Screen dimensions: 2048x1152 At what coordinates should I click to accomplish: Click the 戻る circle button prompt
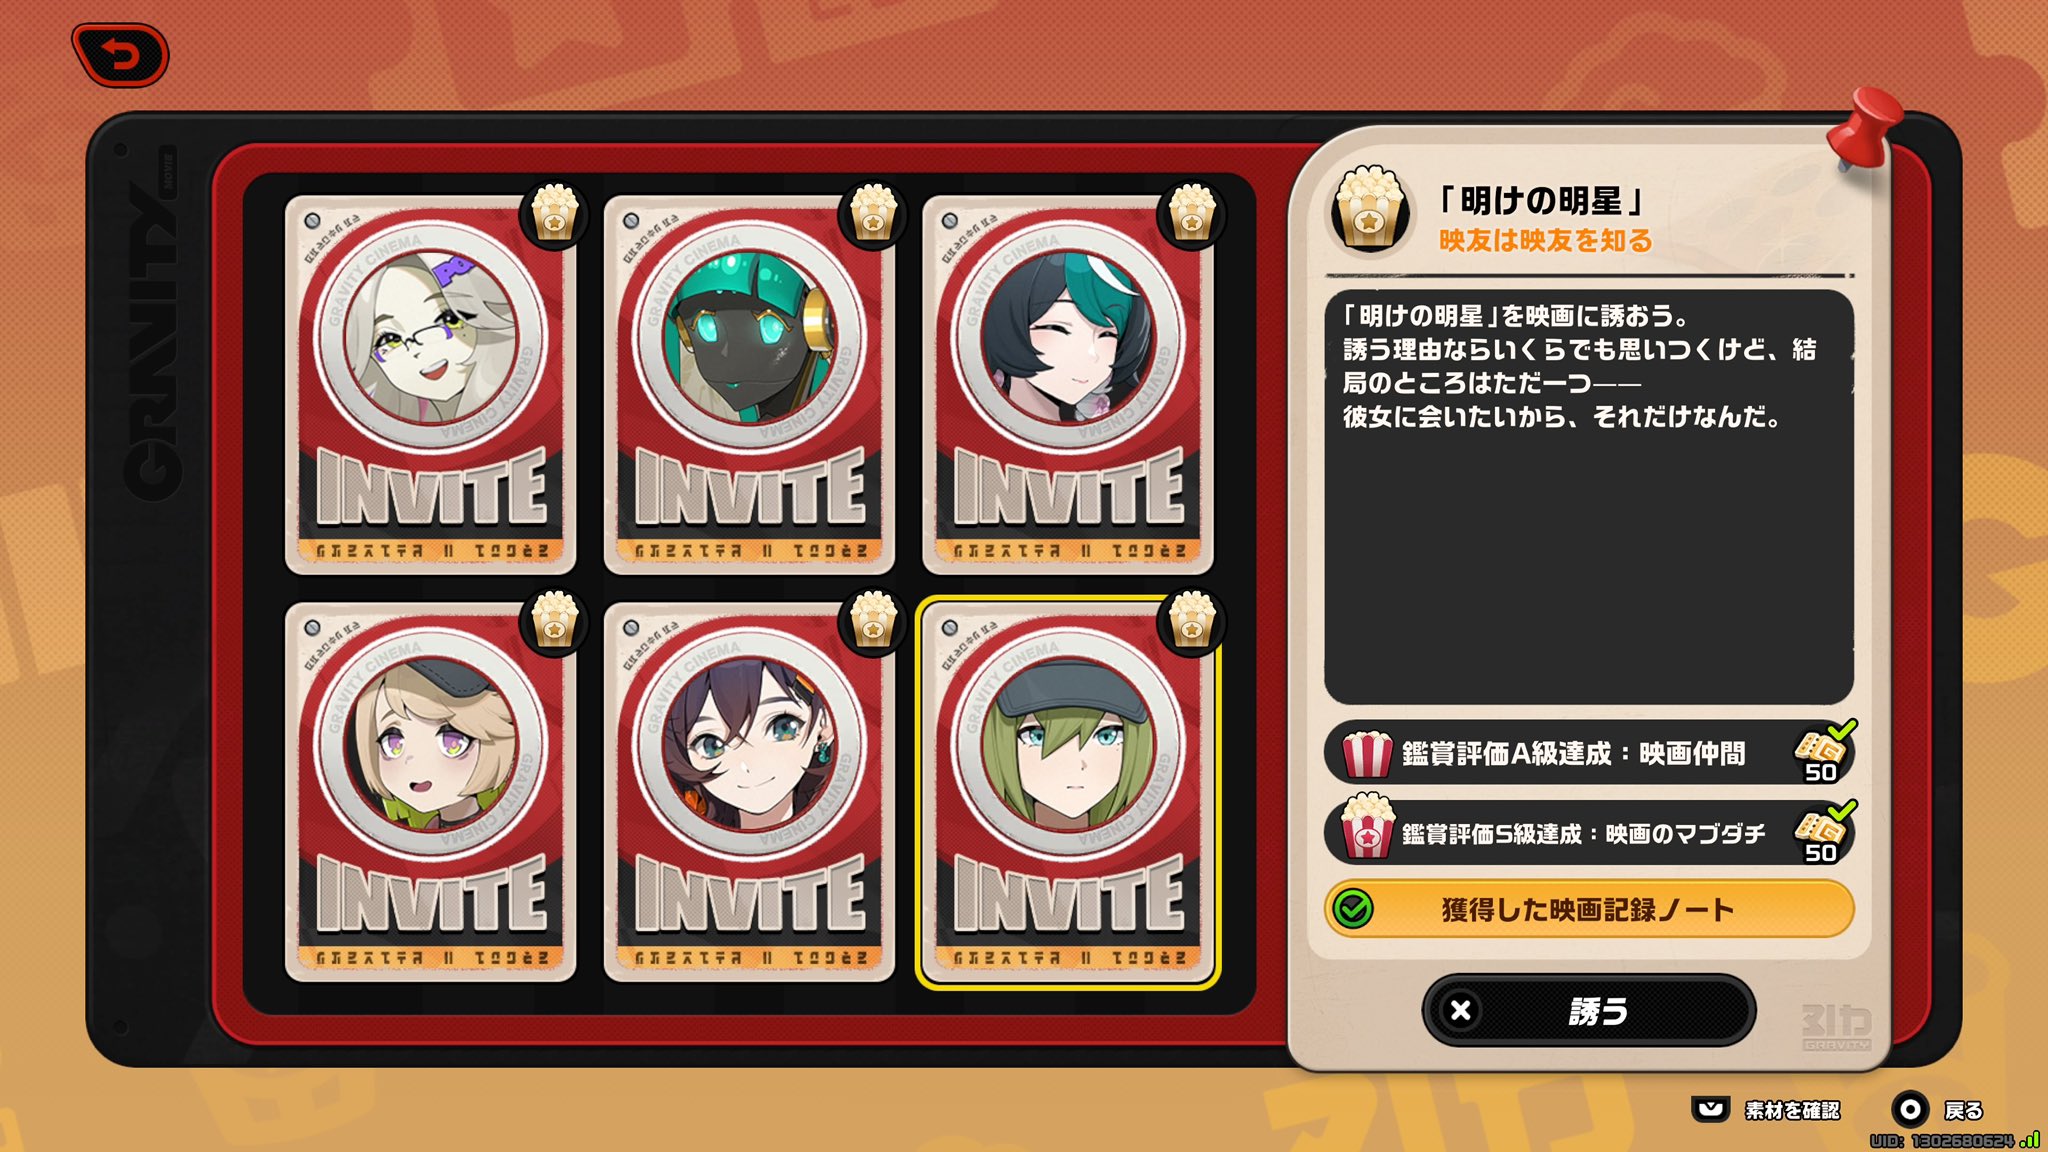click(1938, 1110)
